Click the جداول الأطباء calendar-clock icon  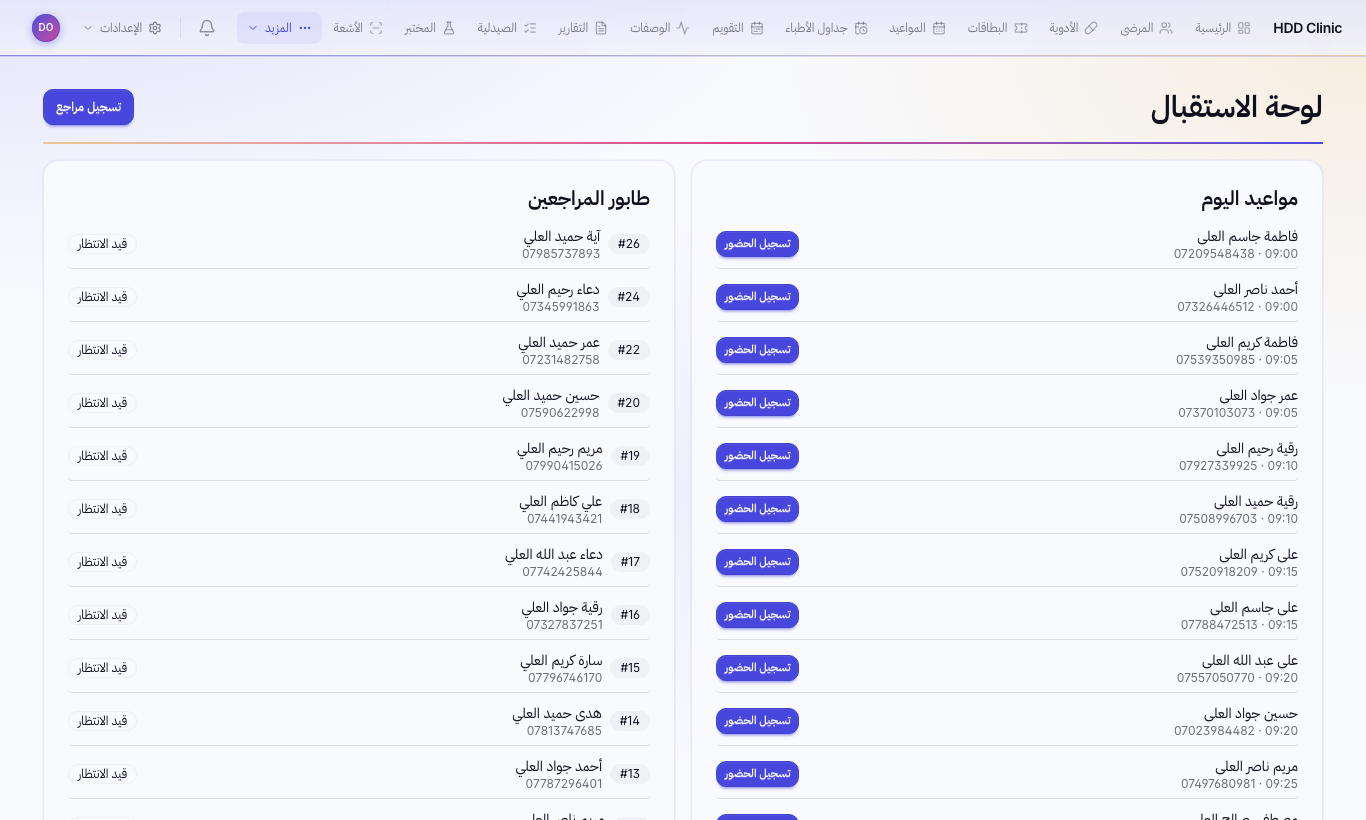pyautogui.click(x=861, y=28)
